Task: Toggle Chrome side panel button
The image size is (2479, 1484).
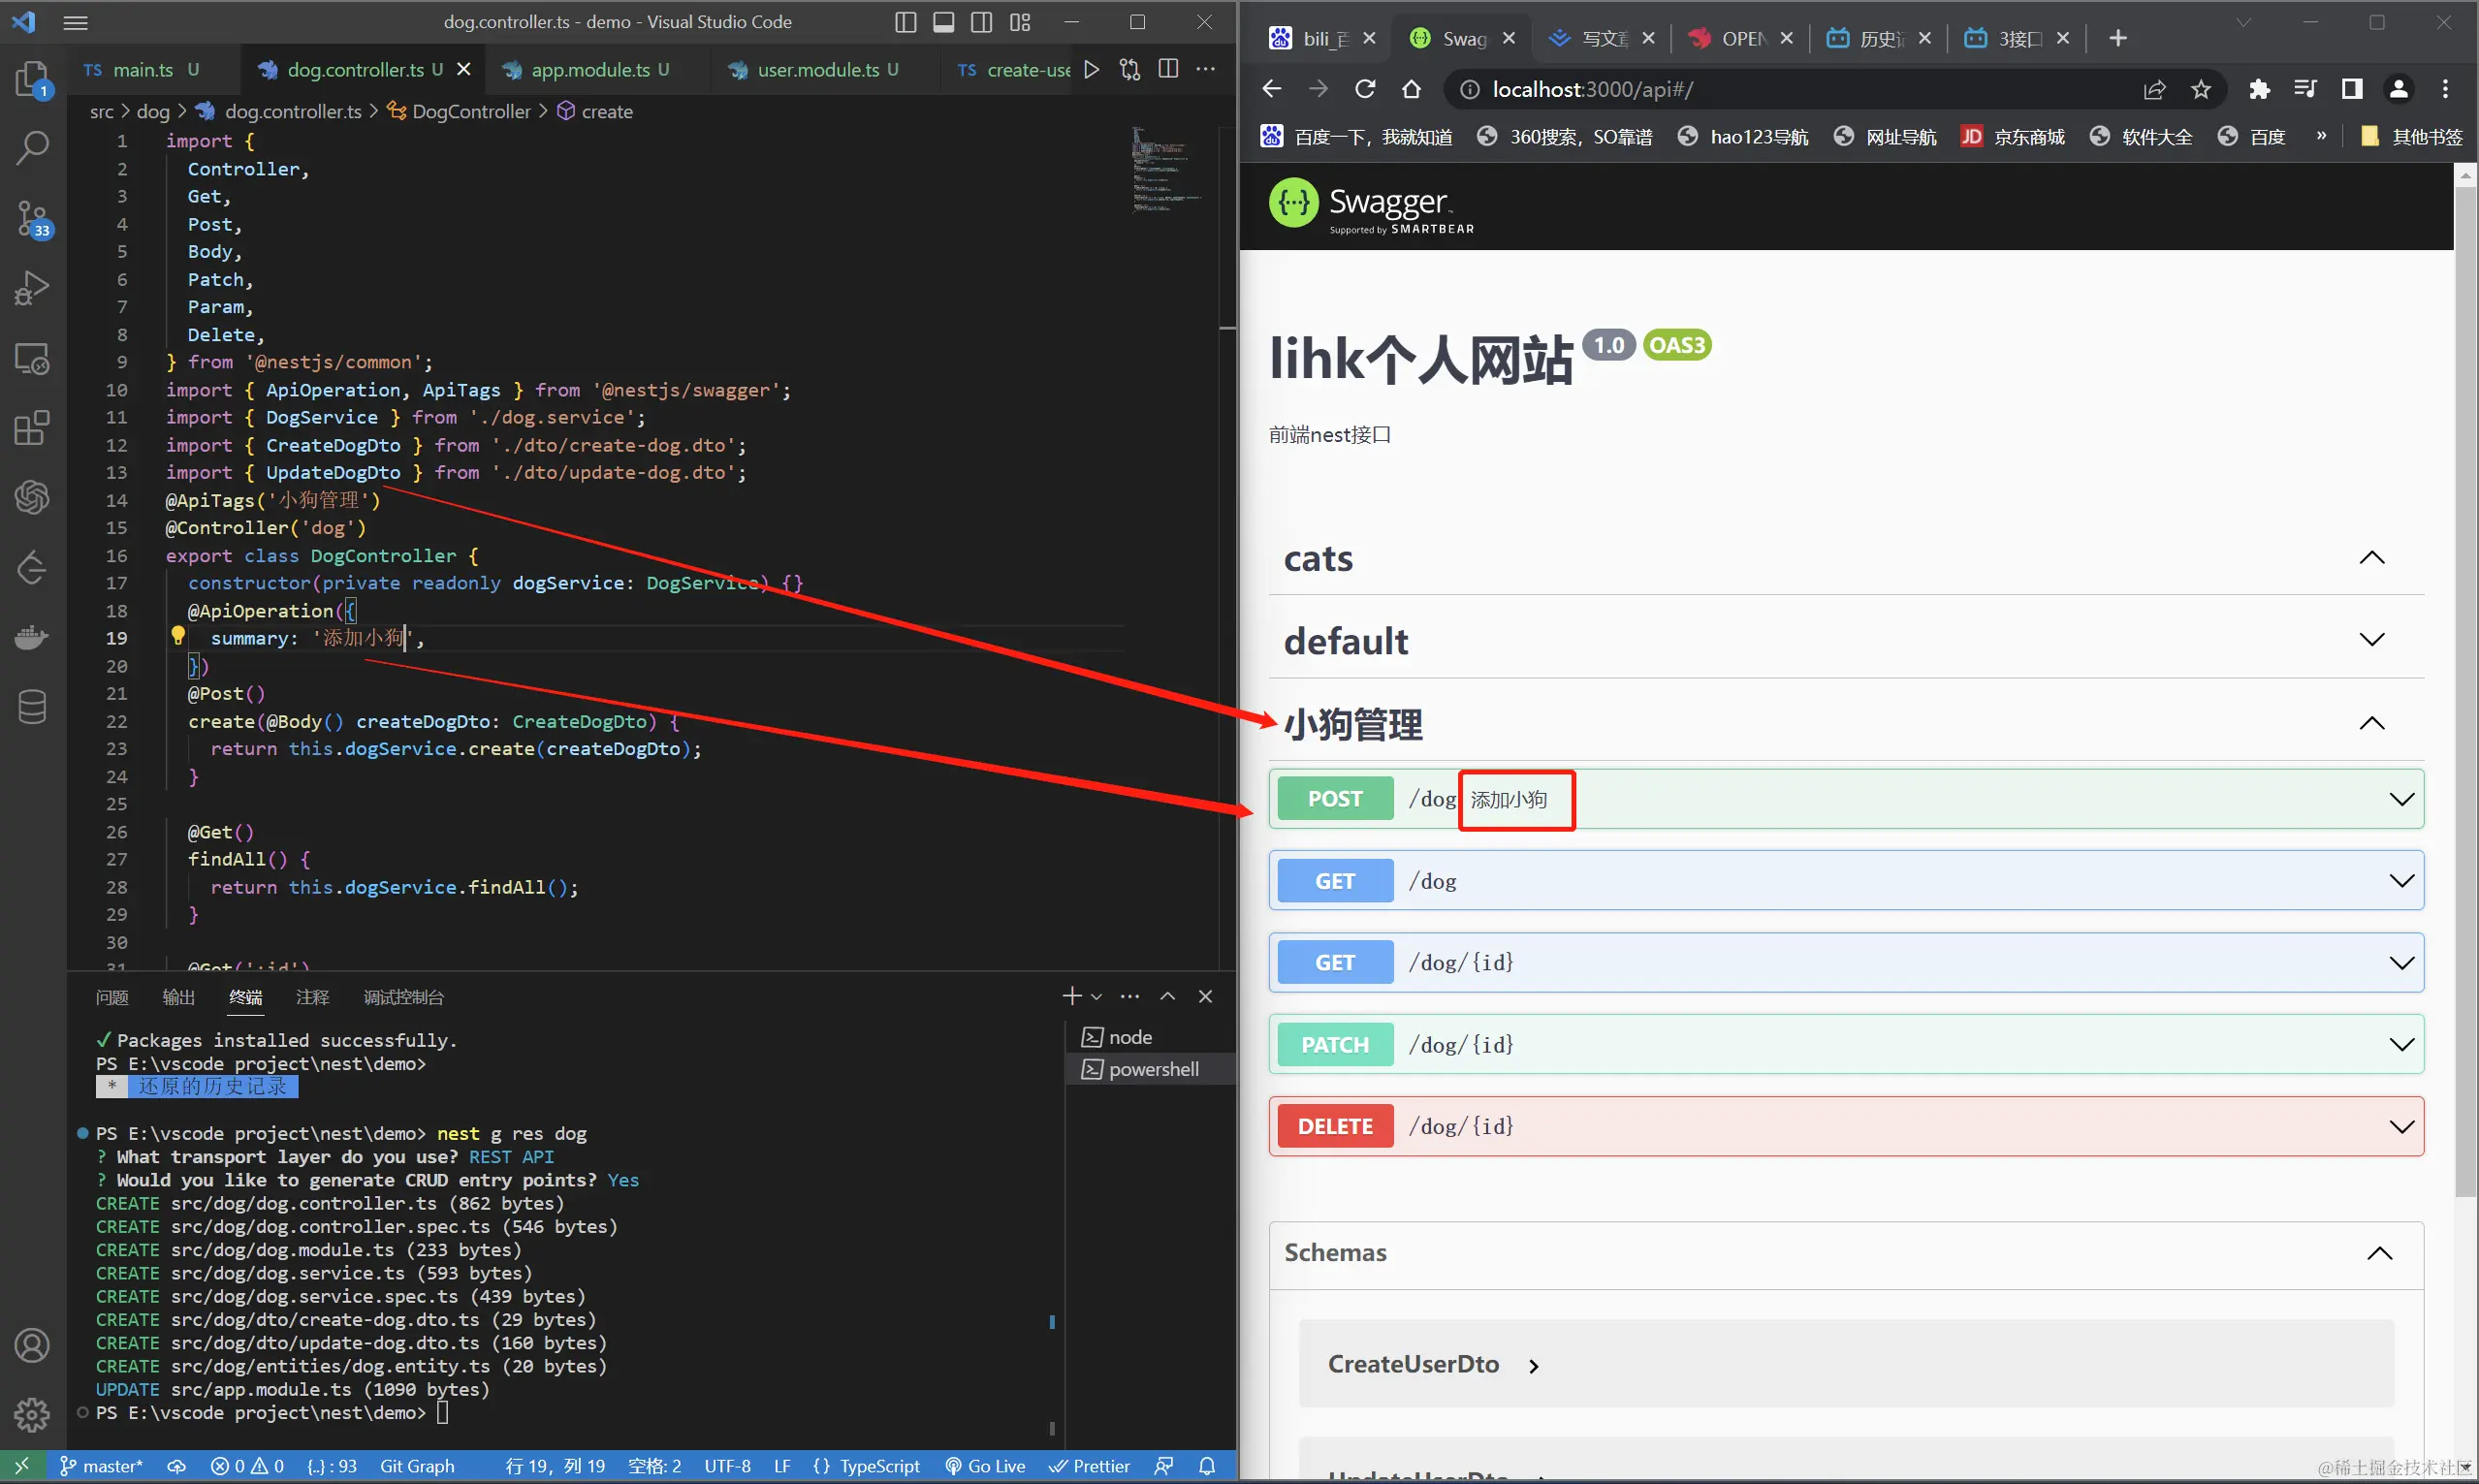Action: tap(2352, 90)
